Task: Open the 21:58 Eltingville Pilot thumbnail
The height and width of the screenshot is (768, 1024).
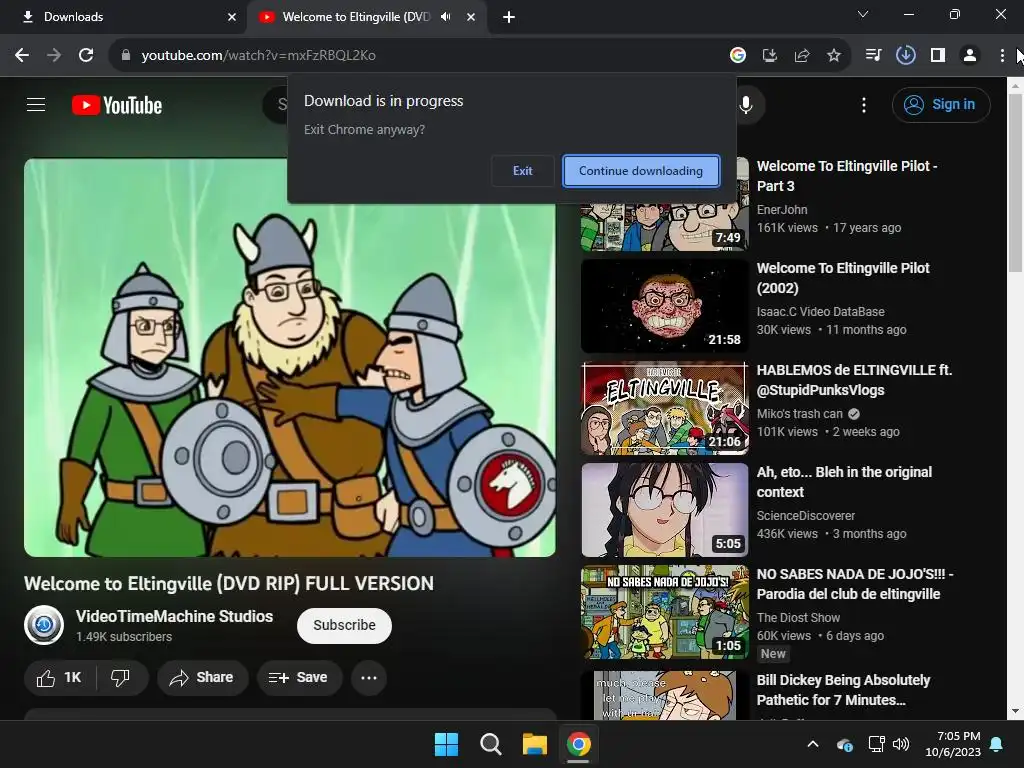Action: point(665,306)
